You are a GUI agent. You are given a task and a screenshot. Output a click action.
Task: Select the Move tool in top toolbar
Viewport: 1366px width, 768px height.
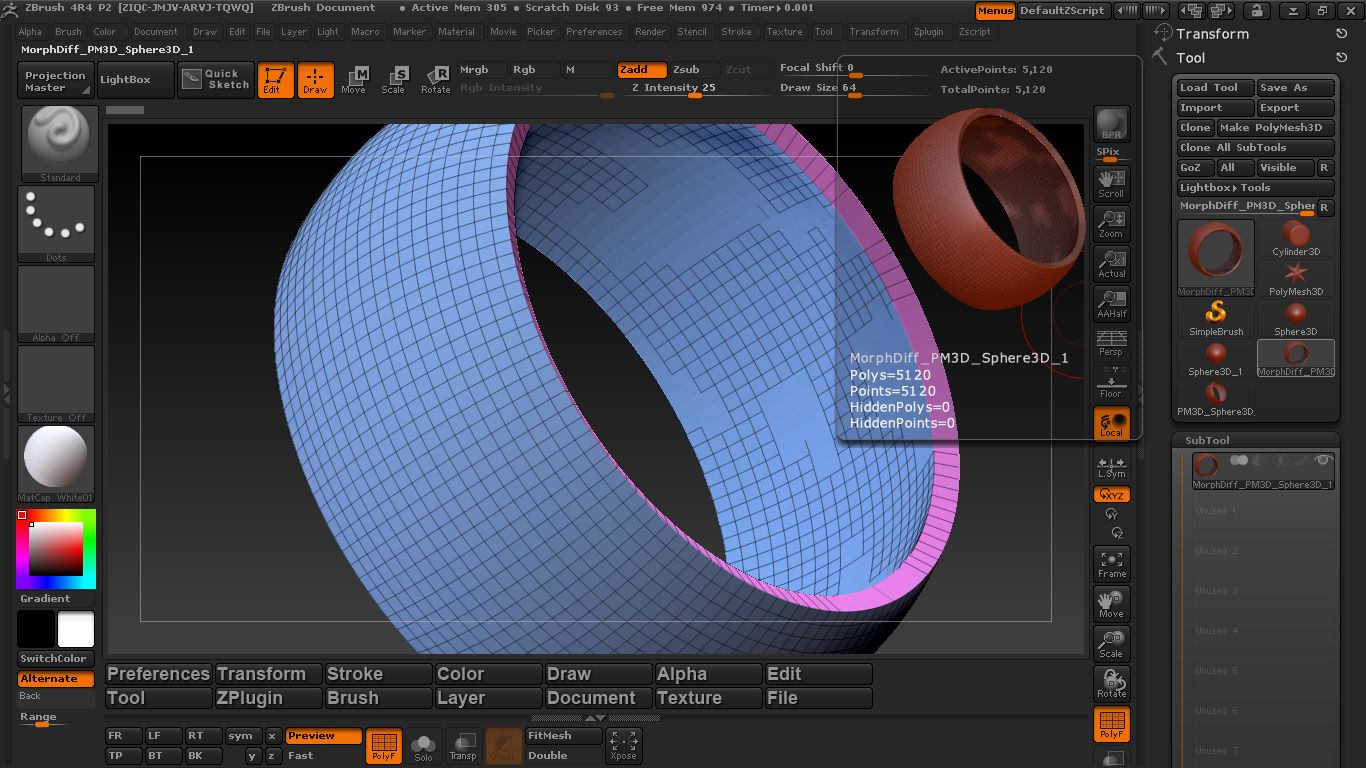pyautogui.click(x=354, y=80)
